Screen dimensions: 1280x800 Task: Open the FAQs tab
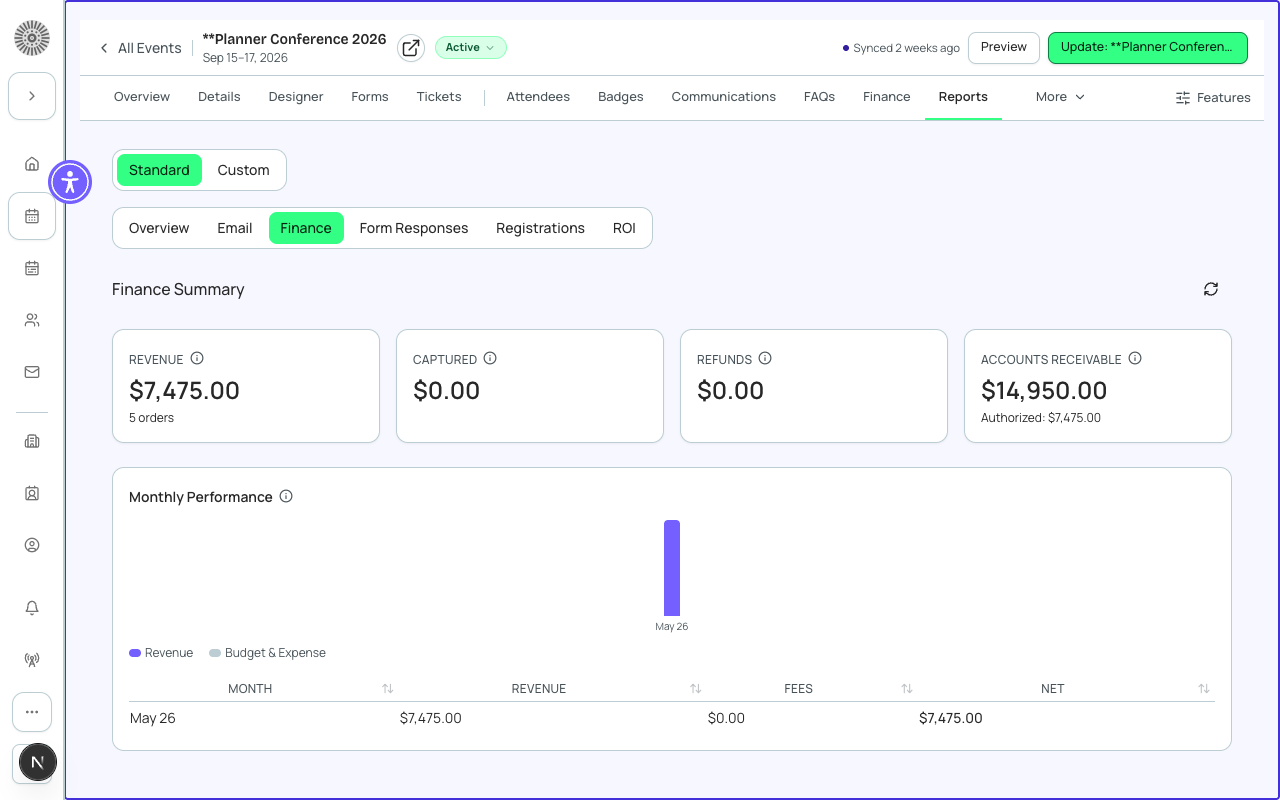click(x=819, y=97)
